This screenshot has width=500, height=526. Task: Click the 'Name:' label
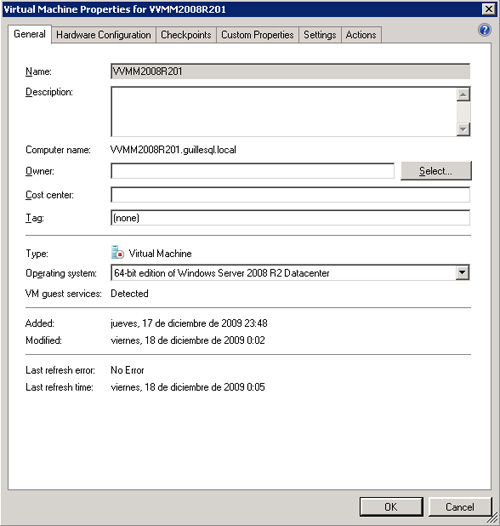(38, 71)
